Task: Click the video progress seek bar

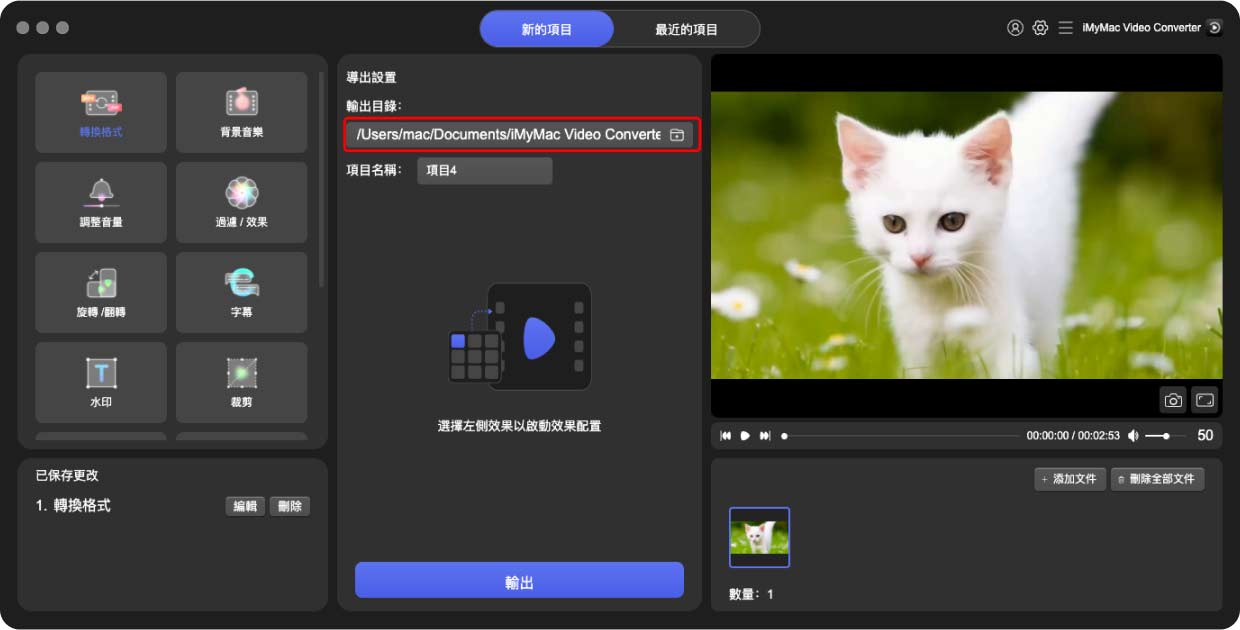Action: click(901, 436)
